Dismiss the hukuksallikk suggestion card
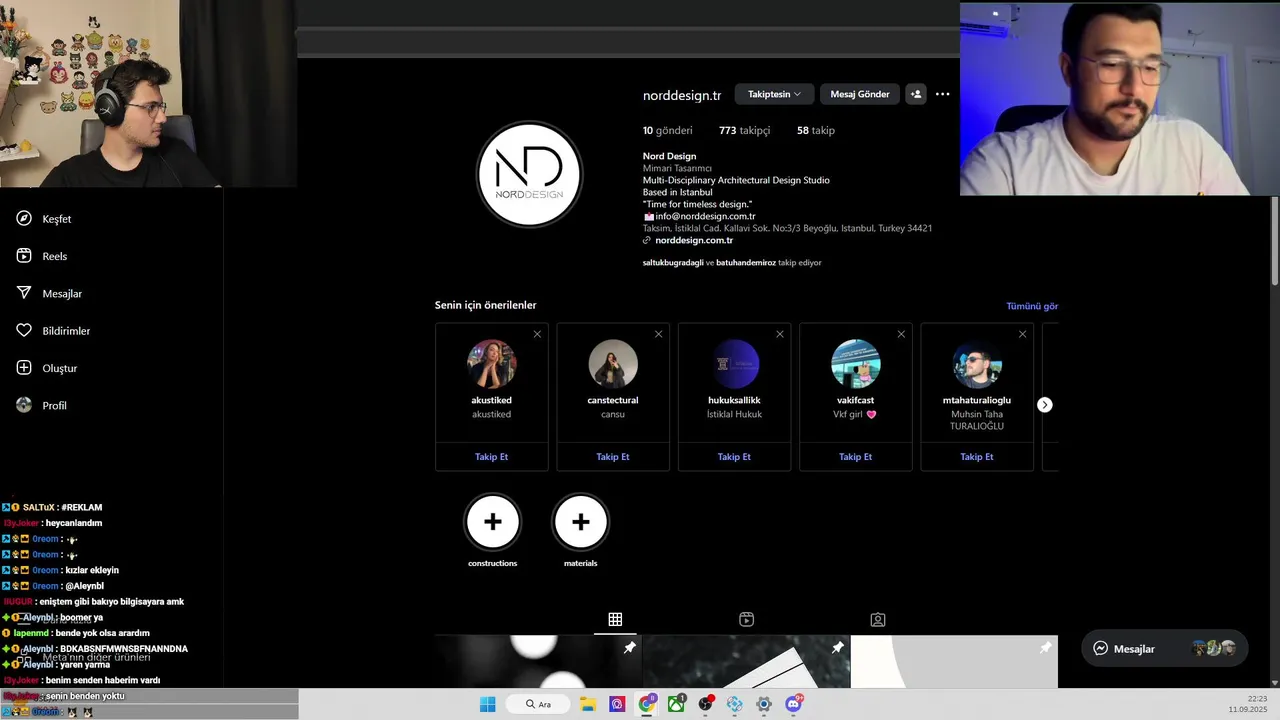 click(x=780, y=334)
